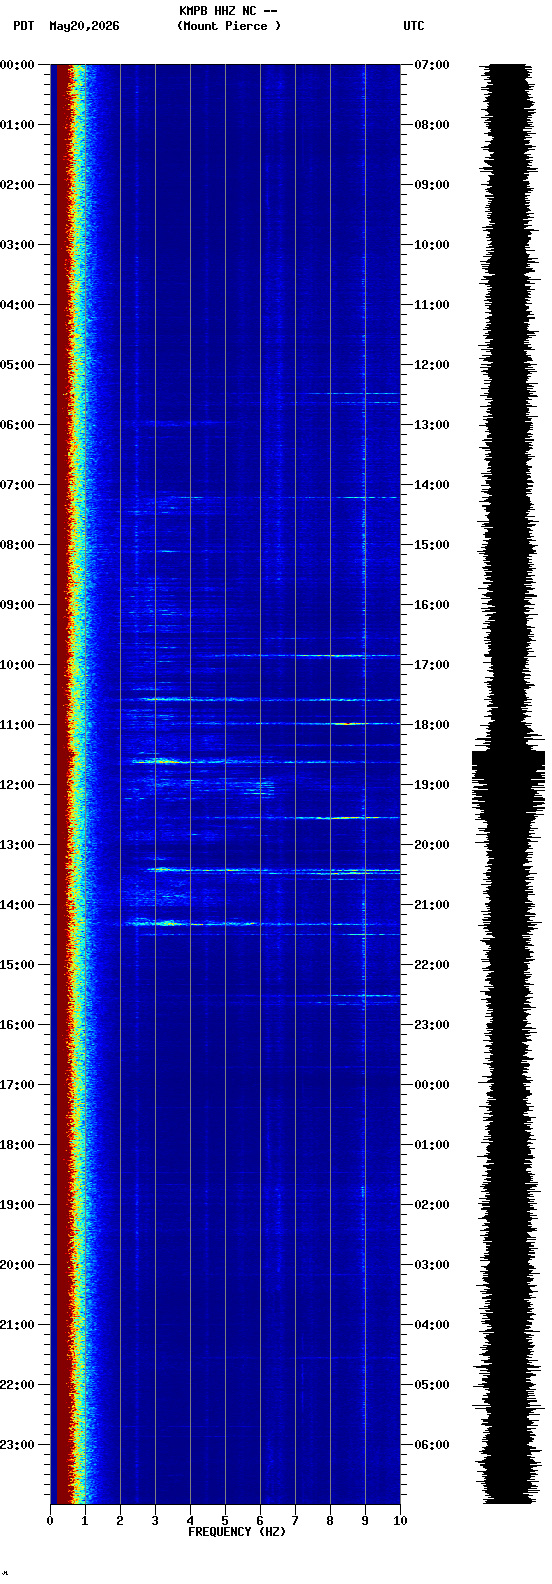Click the 01:00 label on UTC axis
Screen dimensions: 552x1584
pos(431,1145)
